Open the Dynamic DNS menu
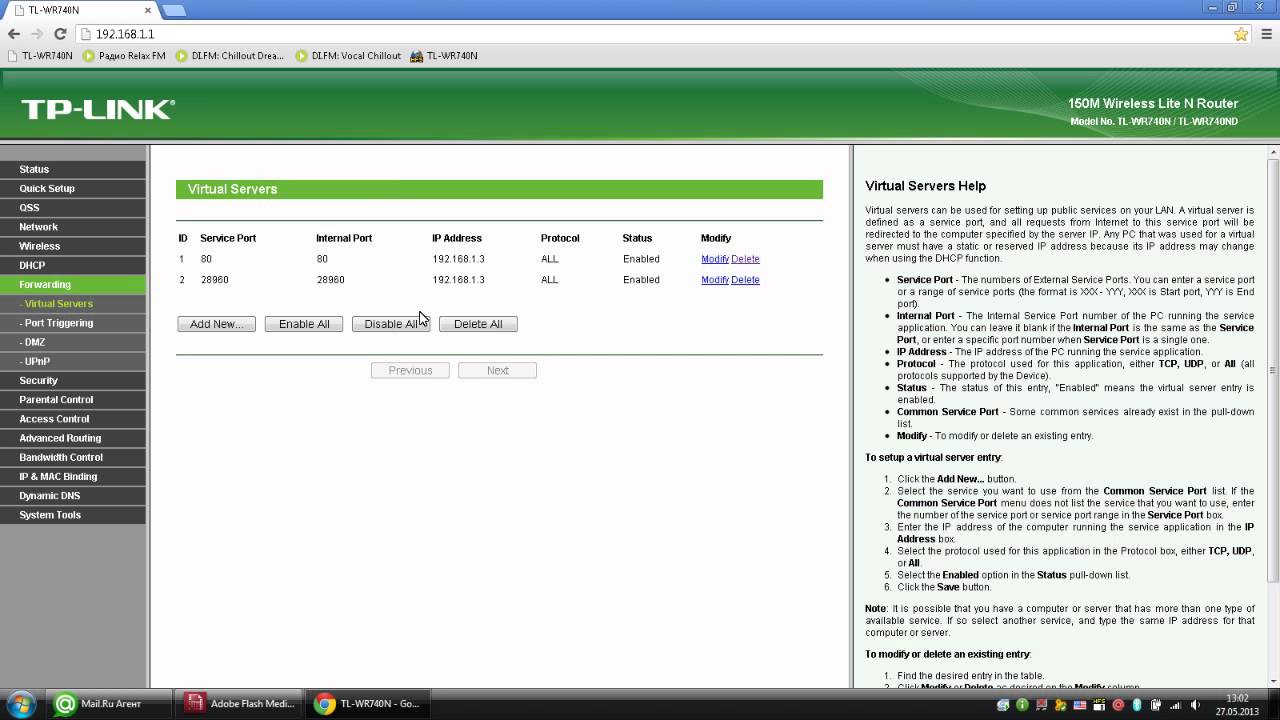The image size is (1280, 720). pos(72,495)
